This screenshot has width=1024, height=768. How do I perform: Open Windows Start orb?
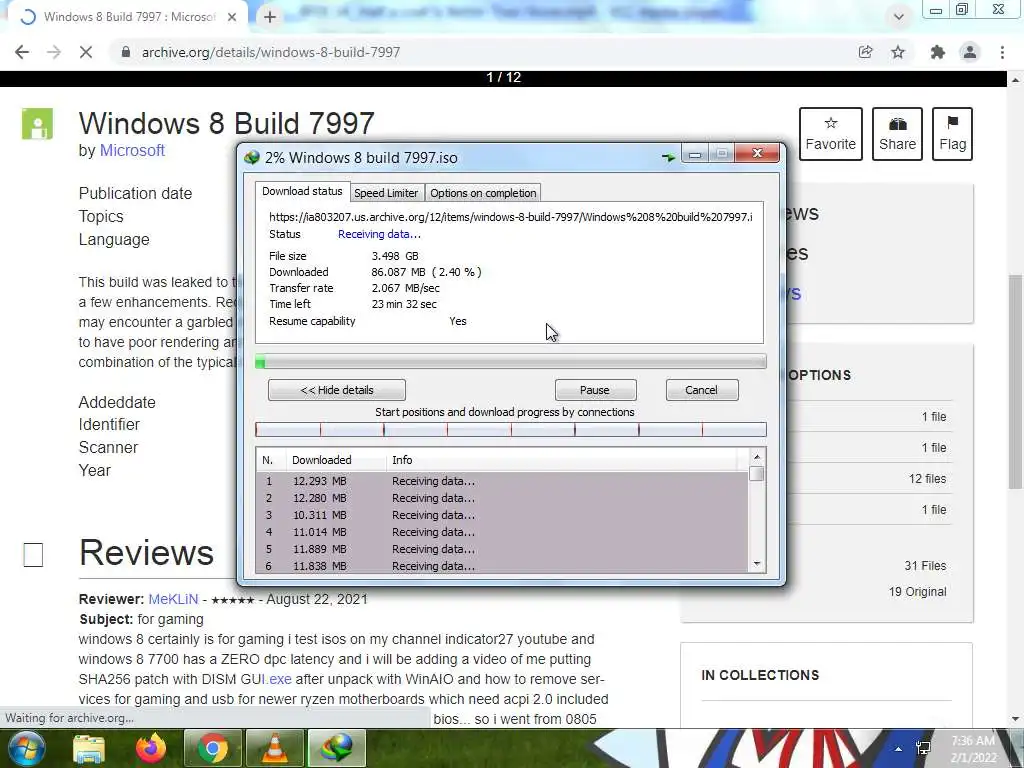coord(26,748)
